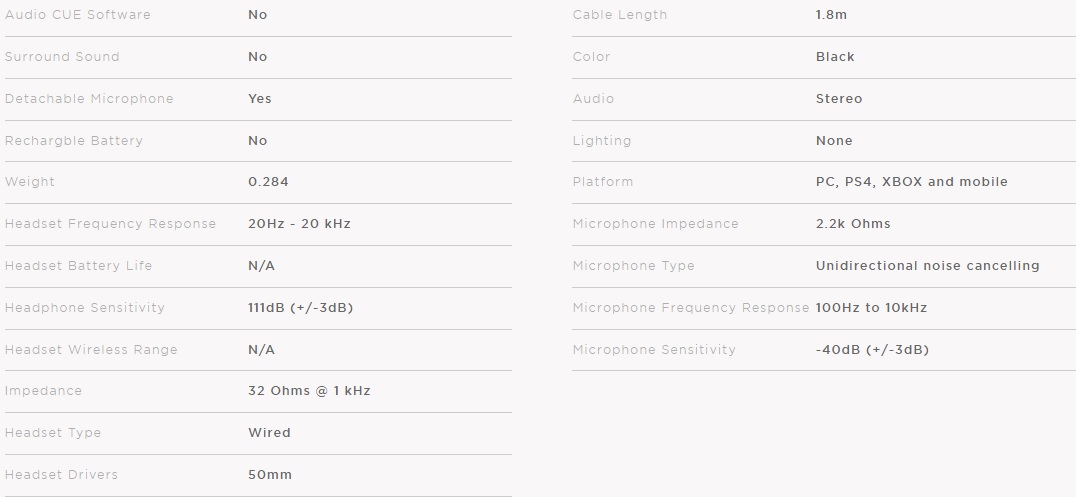Select the Unidirectional noise cancelling text
Image resolution: width=1076 pixels, height=497 pixels.
pos(927,266)
